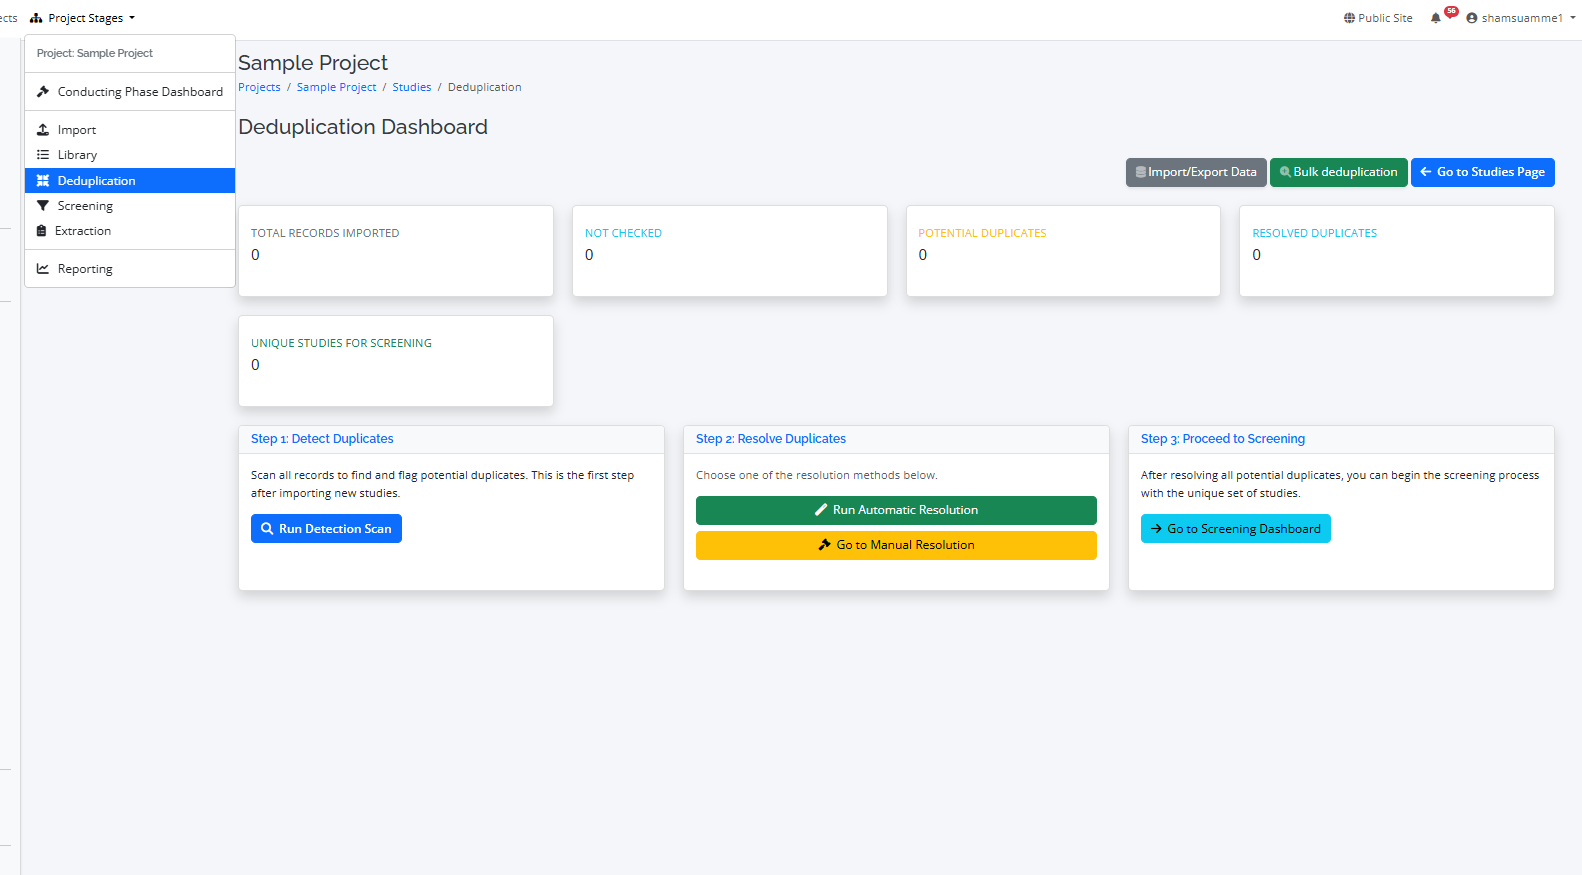Open Import/Export Data button

(x=1195, y=172)
